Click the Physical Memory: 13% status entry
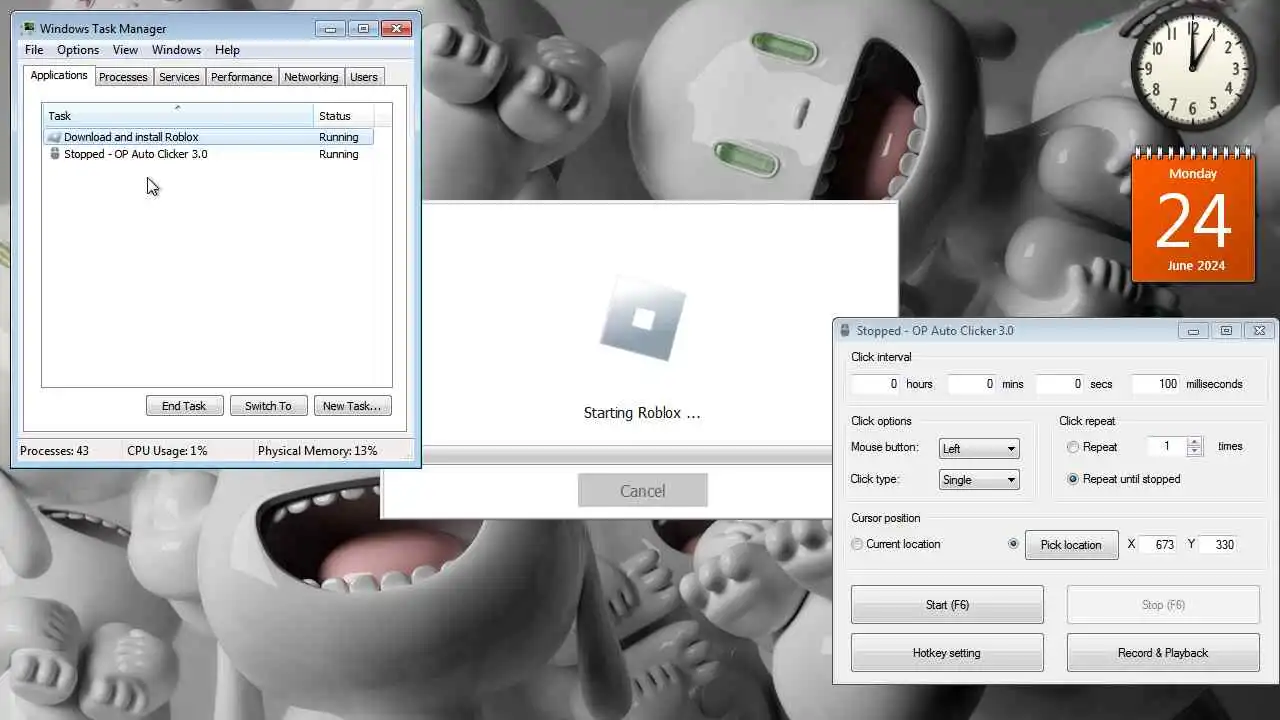Screen dimensions: 1280x720 tap(318, 451)
